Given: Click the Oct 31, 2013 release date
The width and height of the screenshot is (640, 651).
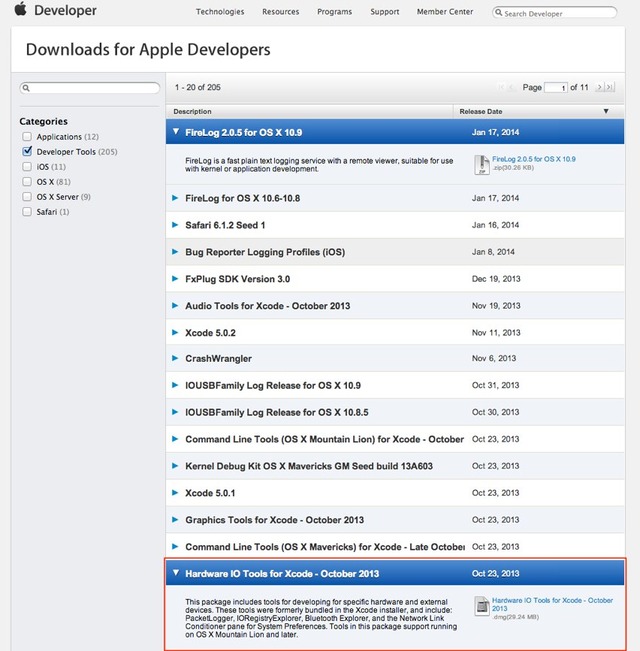Looking at the screenshot, I should pyautogui.click(x=496, y=385).
